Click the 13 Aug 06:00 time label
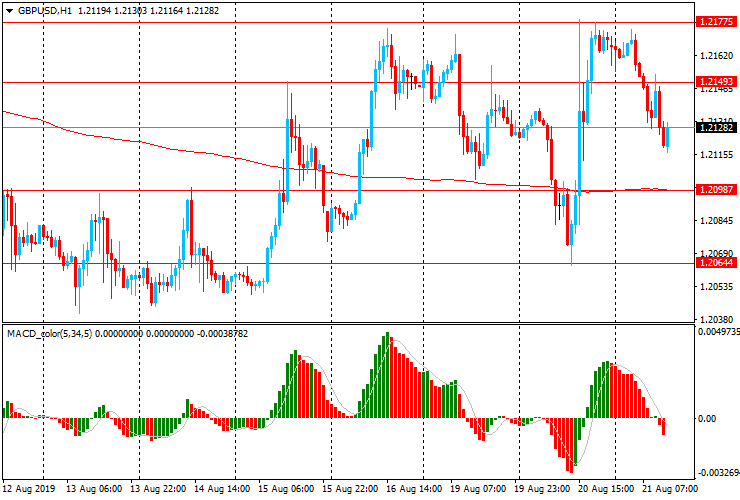 click(x=94, y=489)
